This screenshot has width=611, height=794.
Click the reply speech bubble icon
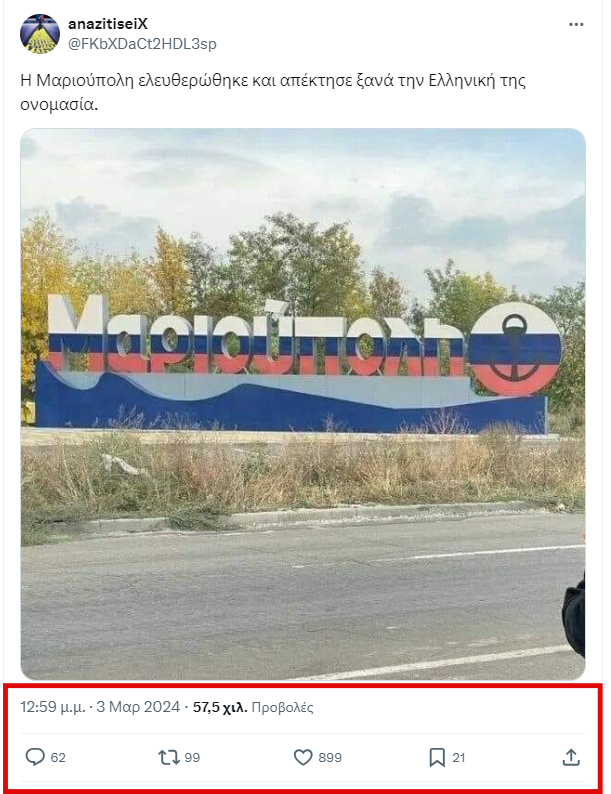point(35,757)
